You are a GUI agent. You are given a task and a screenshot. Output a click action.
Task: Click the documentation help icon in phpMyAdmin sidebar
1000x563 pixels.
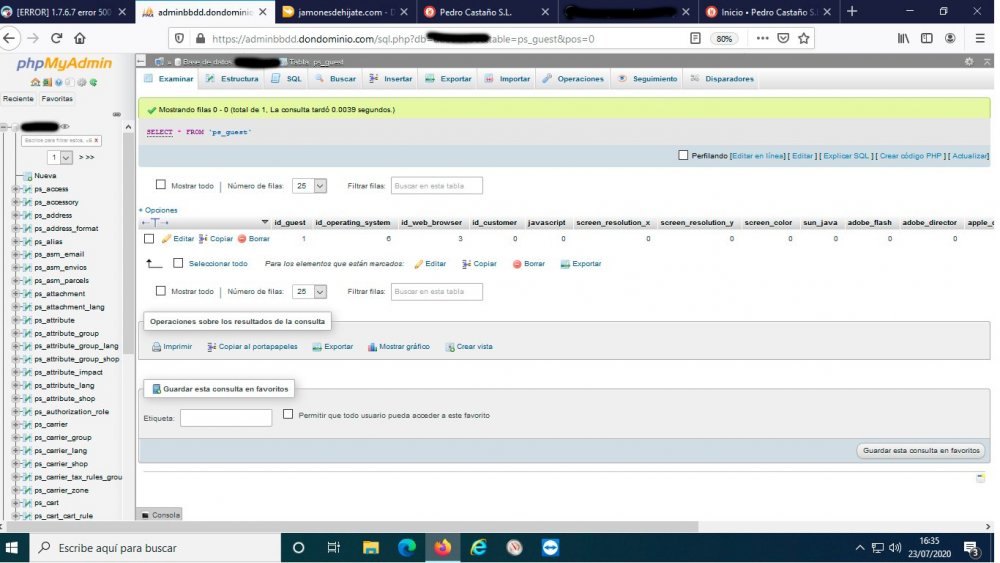click(59, 82)
